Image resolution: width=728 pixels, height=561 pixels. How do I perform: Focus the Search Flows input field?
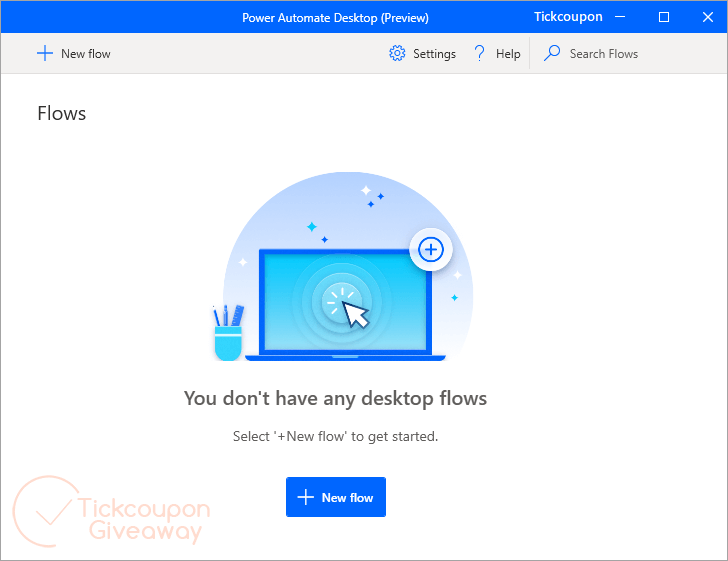[x=604, y=54]
